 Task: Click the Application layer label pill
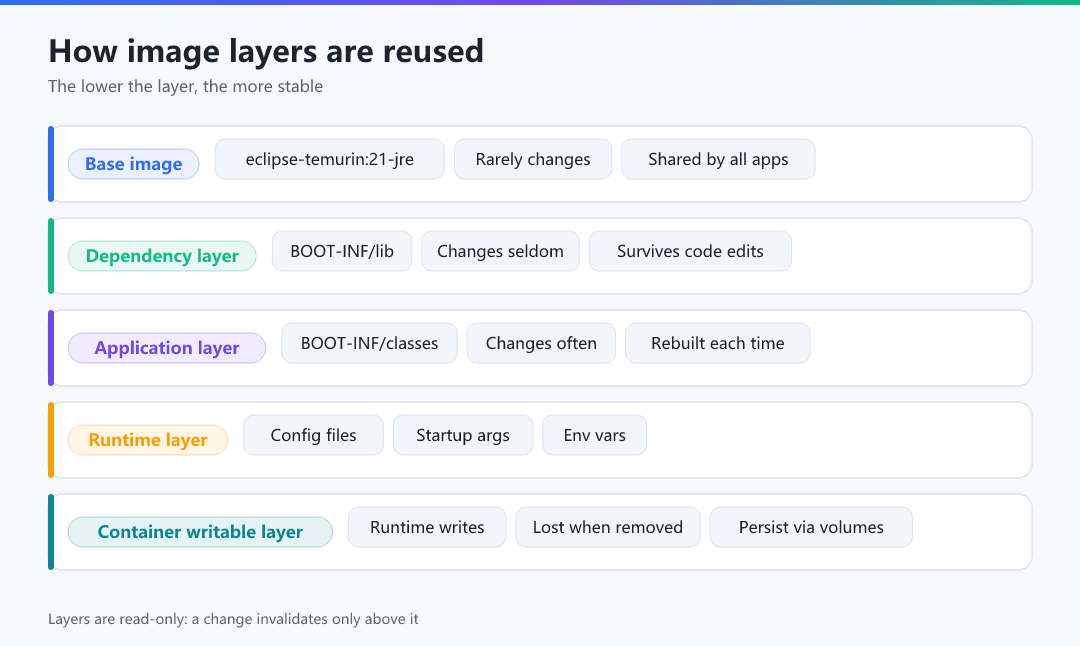[167, 348]
